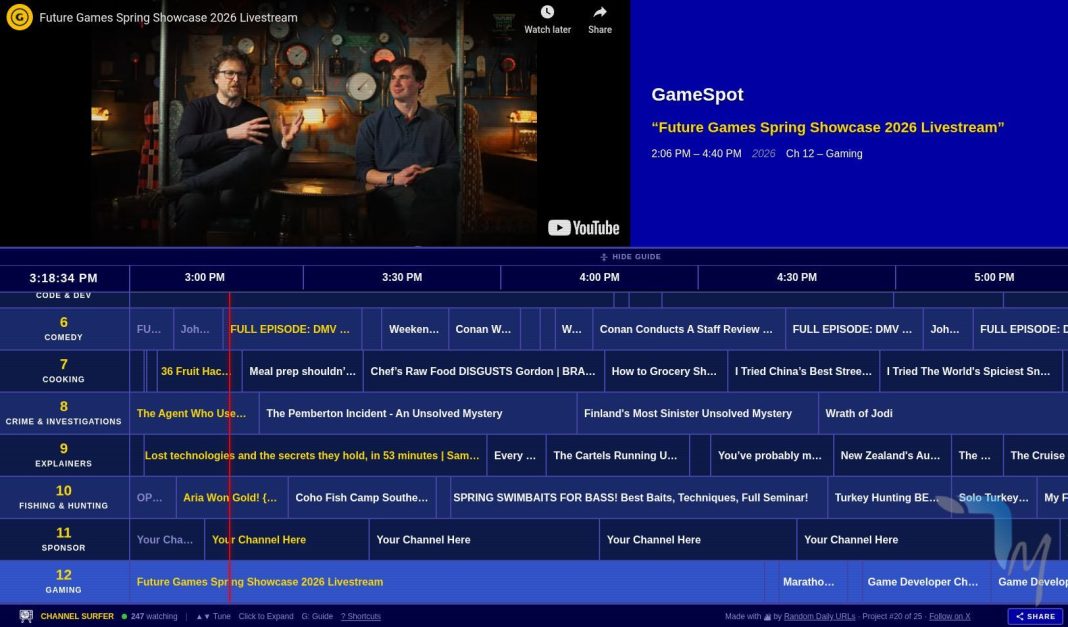Follow on X via the footer link
Viewport: 1068px width, 627px height.
tap(950, 616)
